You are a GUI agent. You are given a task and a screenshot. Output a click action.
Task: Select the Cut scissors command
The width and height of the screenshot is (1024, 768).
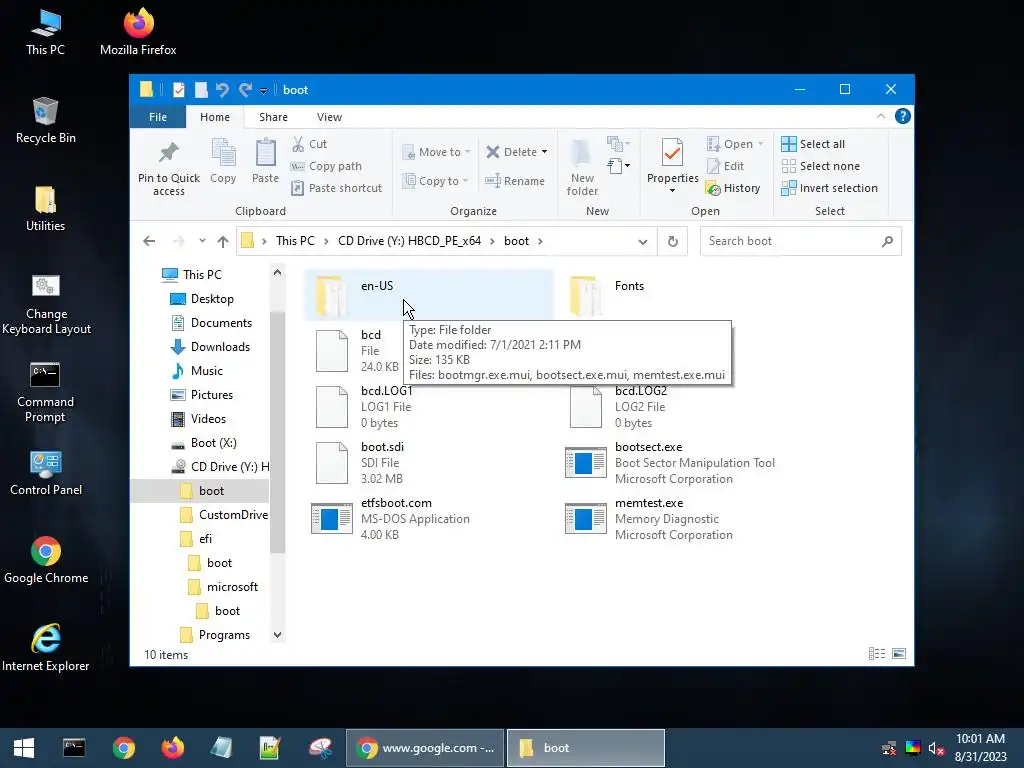[x=310, y=144]
